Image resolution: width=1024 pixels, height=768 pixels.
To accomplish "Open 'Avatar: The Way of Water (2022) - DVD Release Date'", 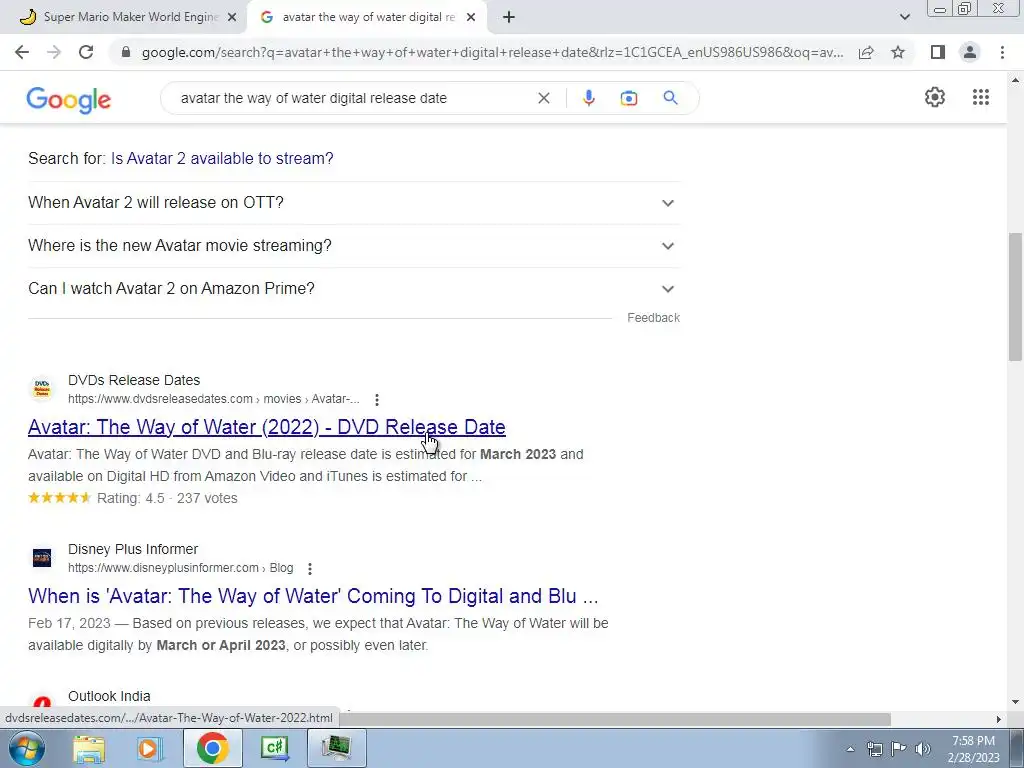I will pos(266,427).
